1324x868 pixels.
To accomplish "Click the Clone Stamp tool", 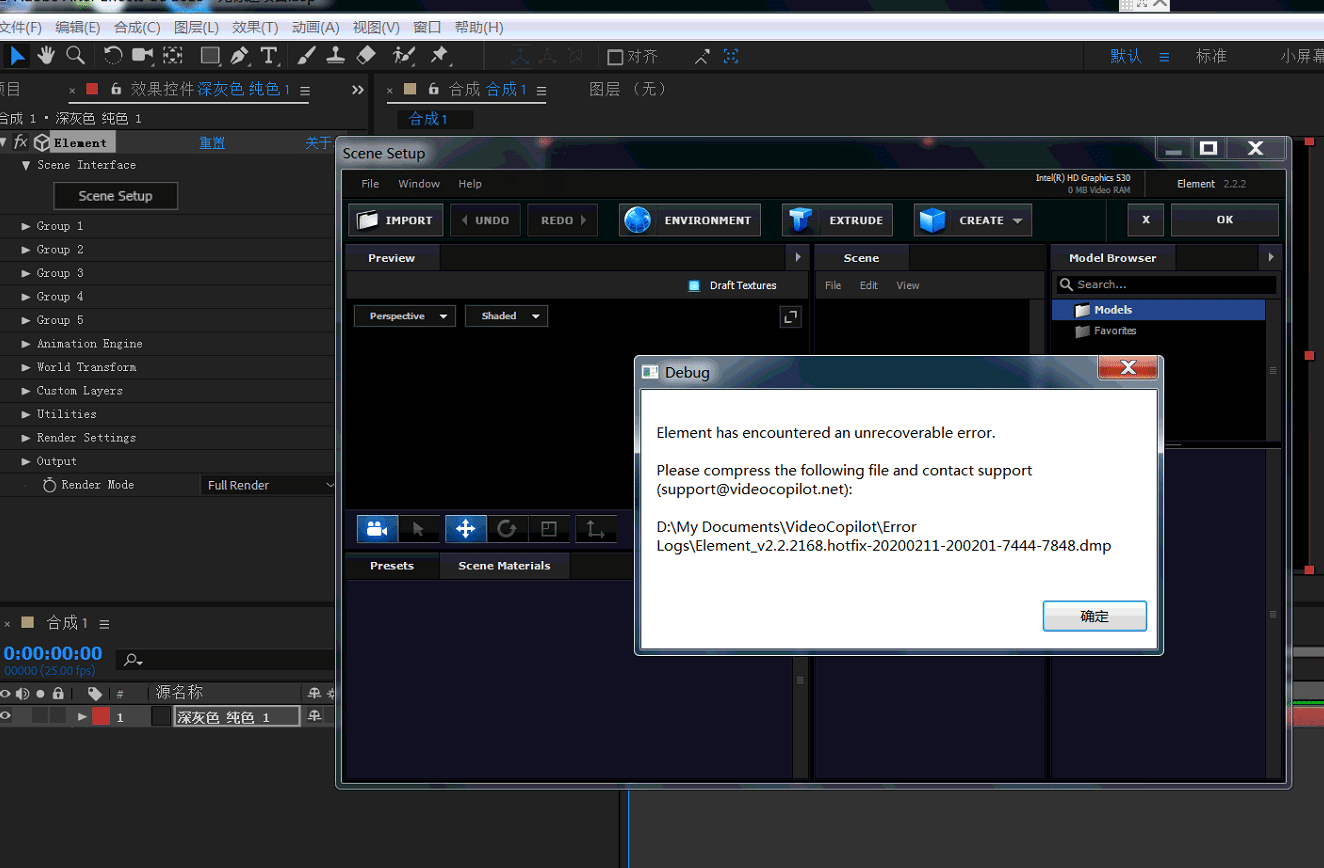I will pyautogui.click(x=337, y=55).
